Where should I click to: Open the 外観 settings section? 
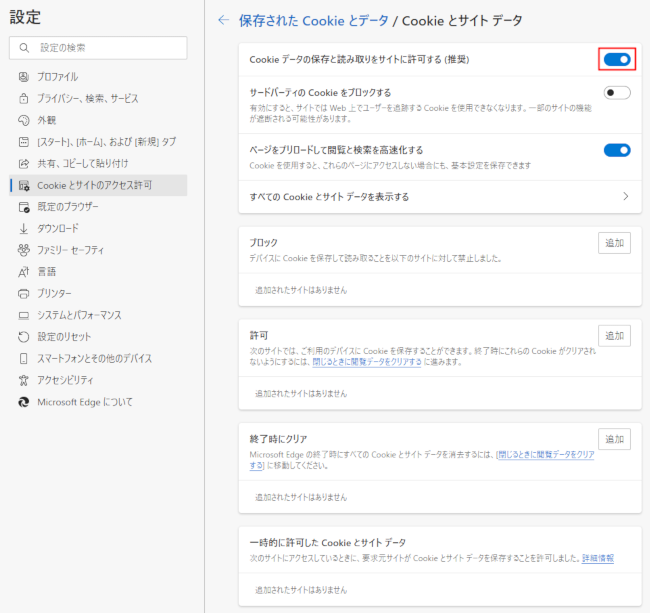pos(47,120)
